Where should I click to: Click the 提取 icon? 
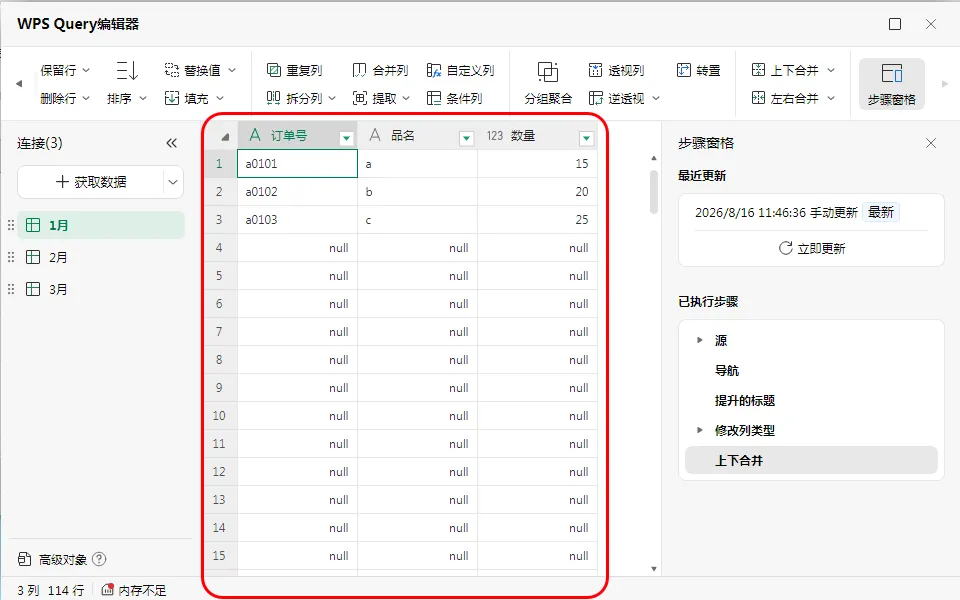point(360,98)
